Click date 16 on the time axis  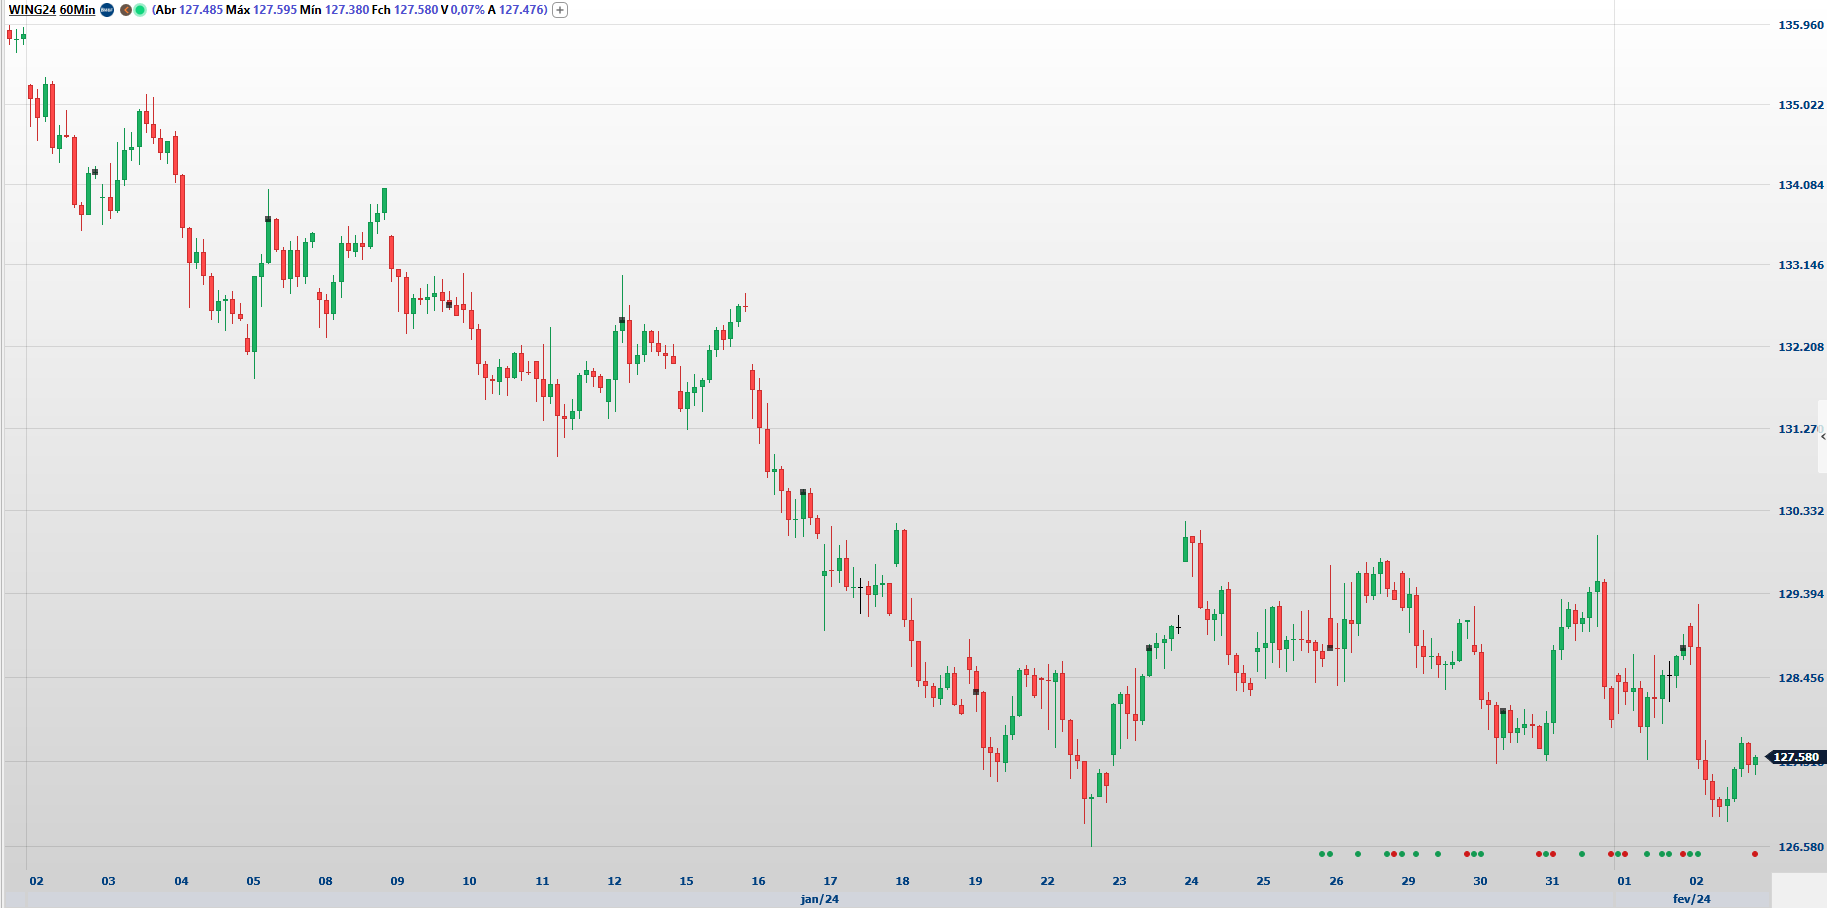point(758,881)
